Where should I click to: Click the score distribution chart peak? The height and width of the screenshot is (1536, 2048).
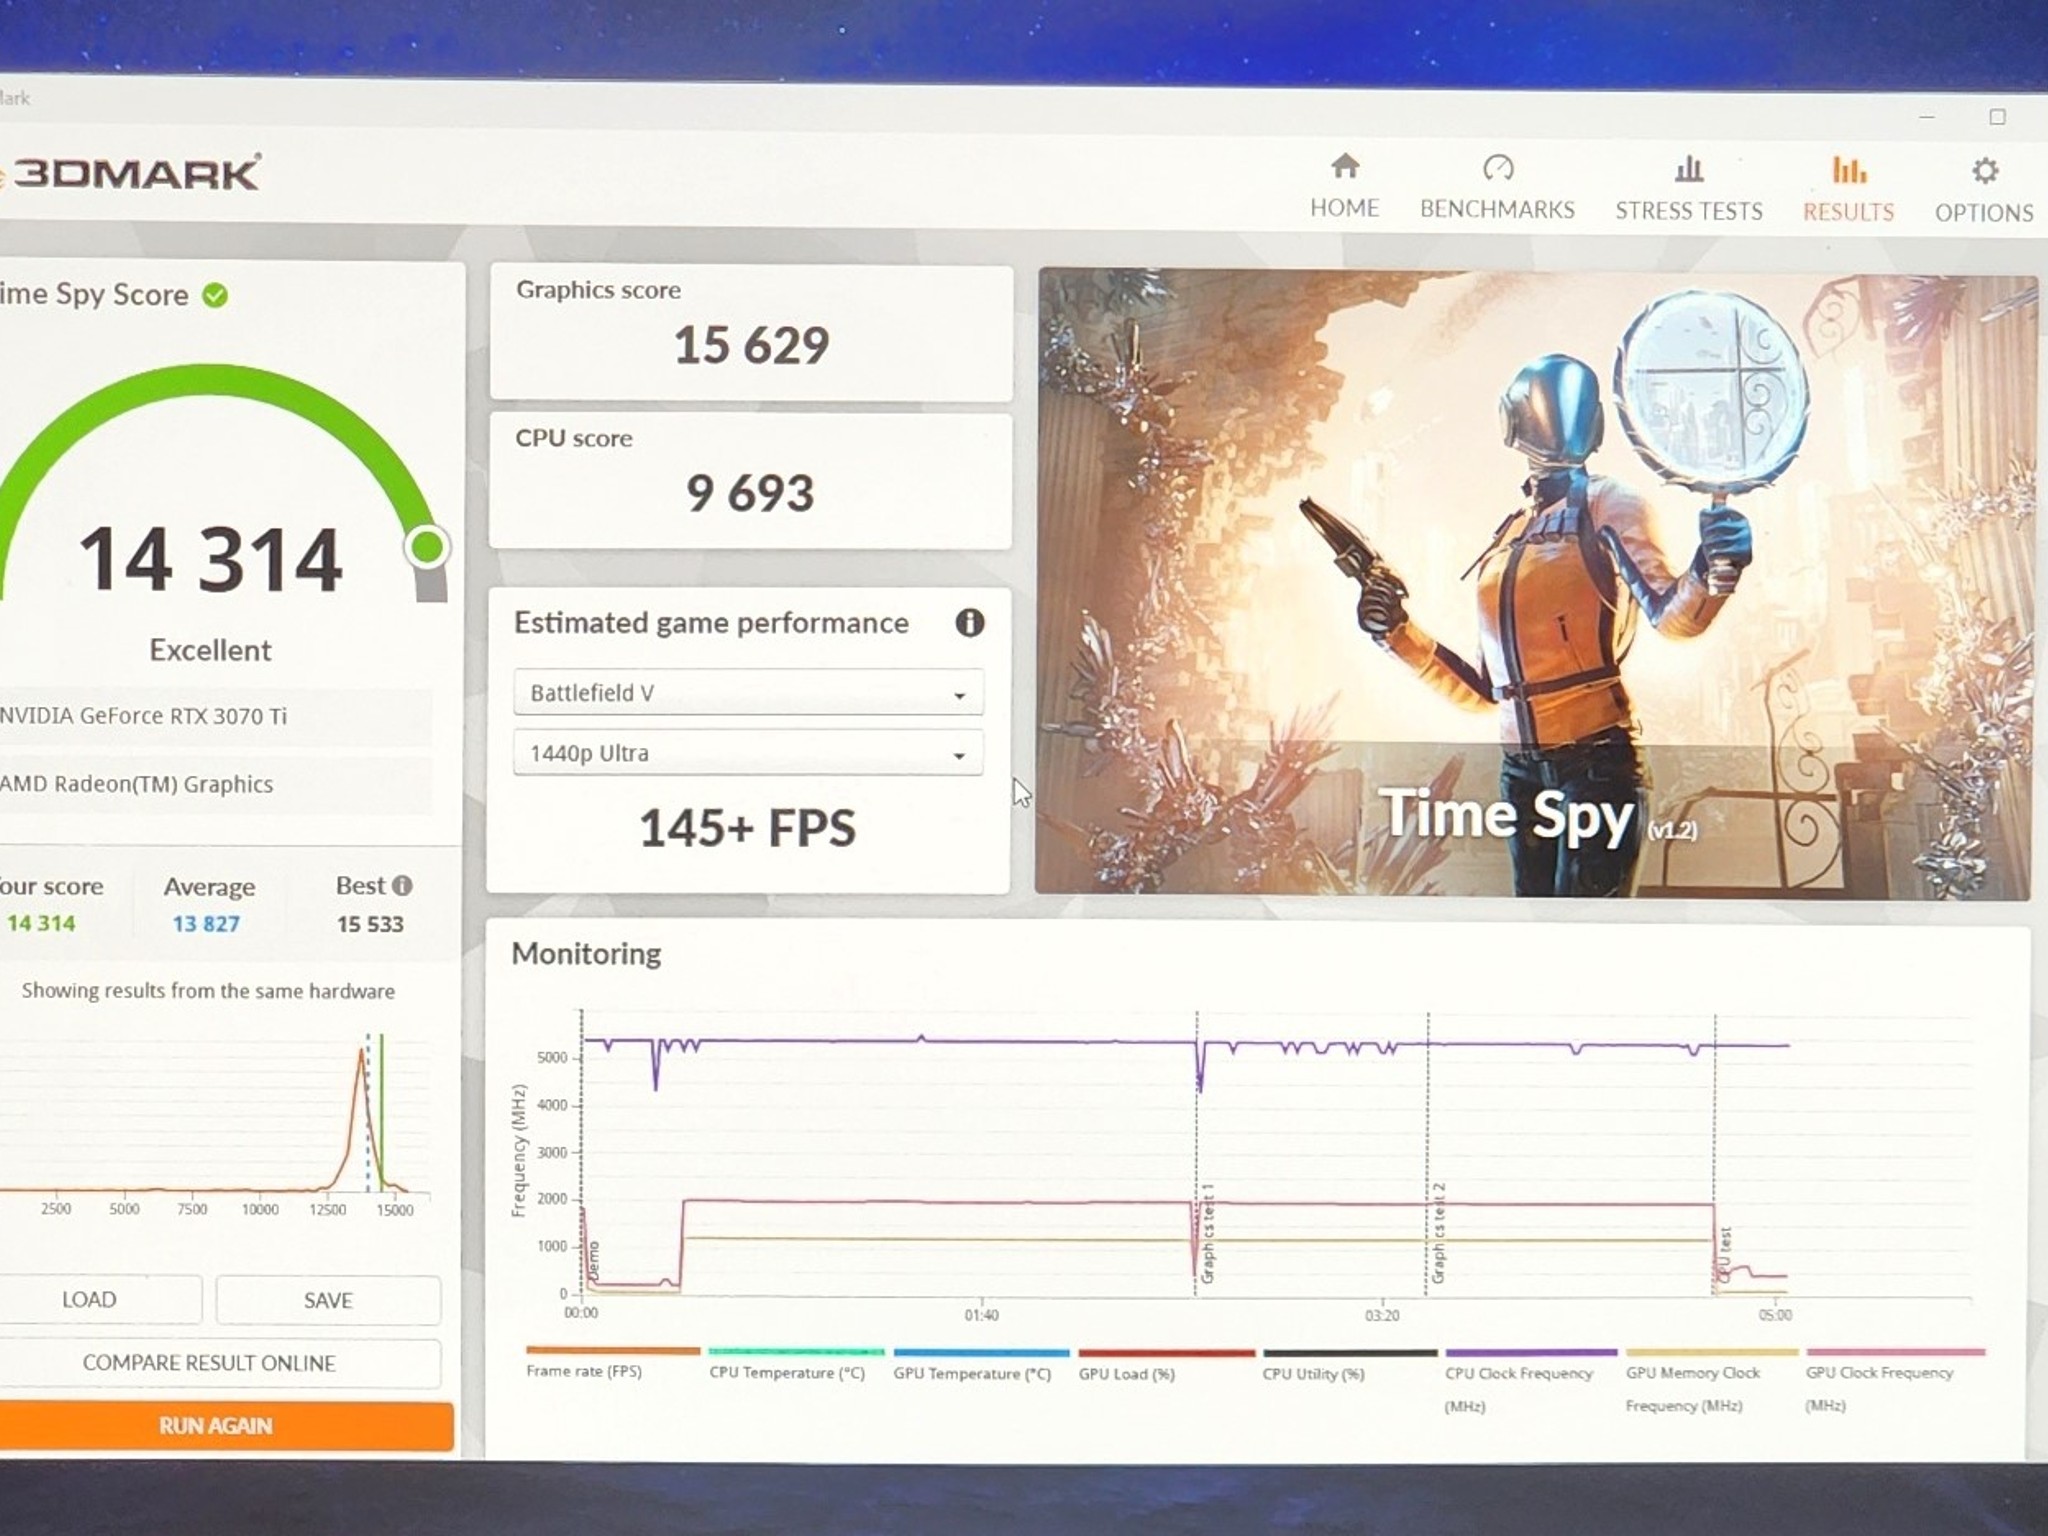362,1052
